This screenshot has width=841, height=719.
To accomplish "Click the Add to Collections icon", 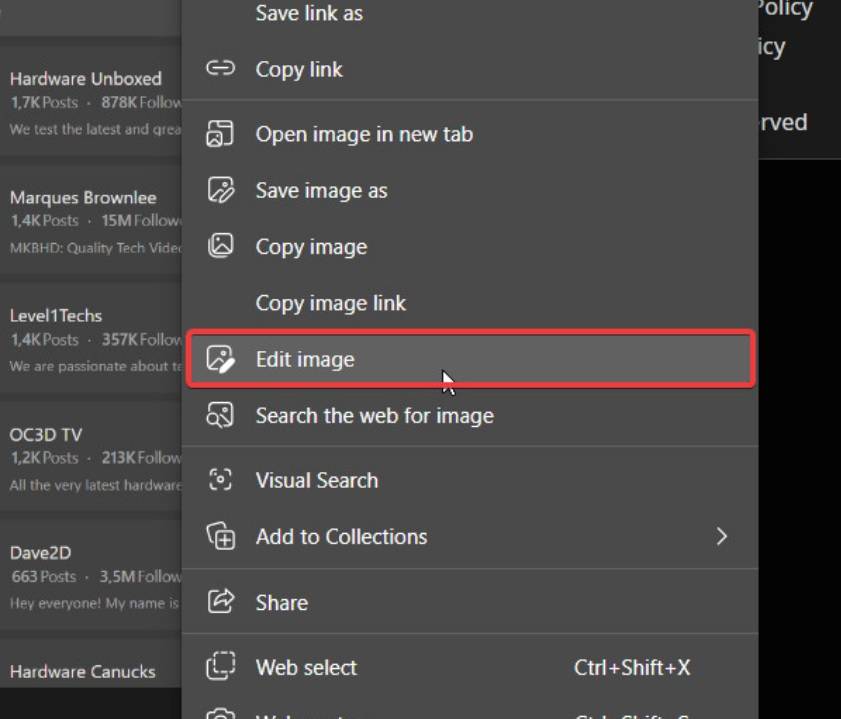I will [x=220, y=536].
